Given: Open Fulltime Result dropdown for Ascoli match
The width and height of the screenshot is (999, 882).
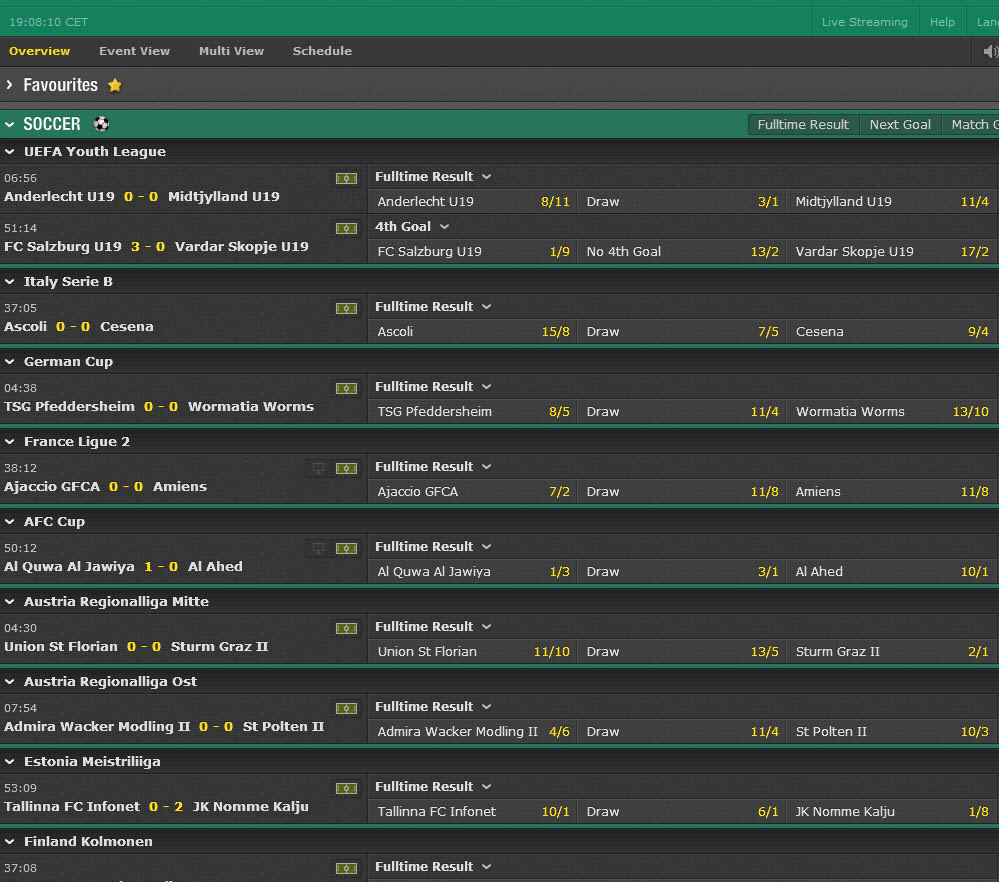Looking at the screenshot, I should coord(433,307).
